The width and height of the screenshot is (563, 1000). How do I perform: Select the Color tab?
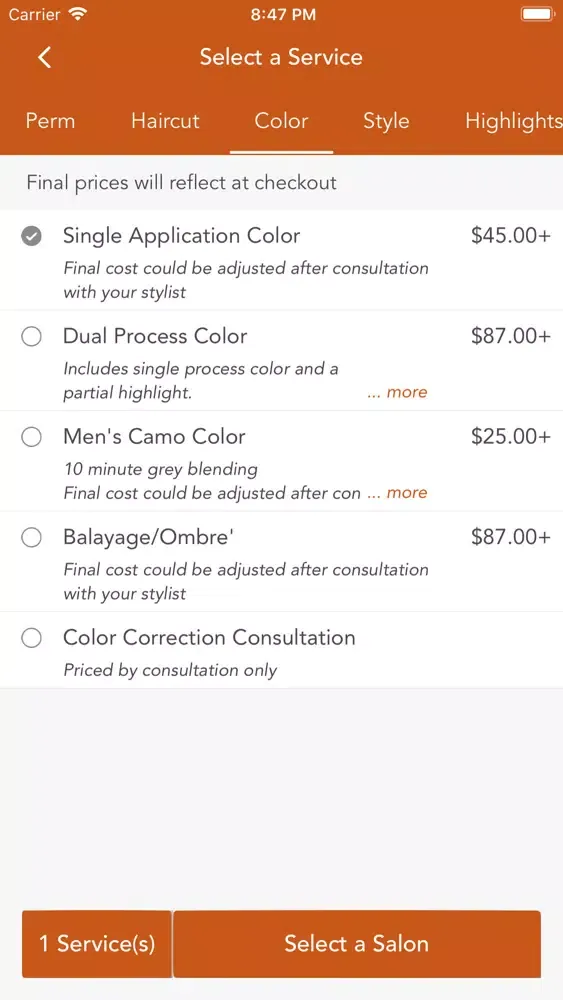click(281, 121)
